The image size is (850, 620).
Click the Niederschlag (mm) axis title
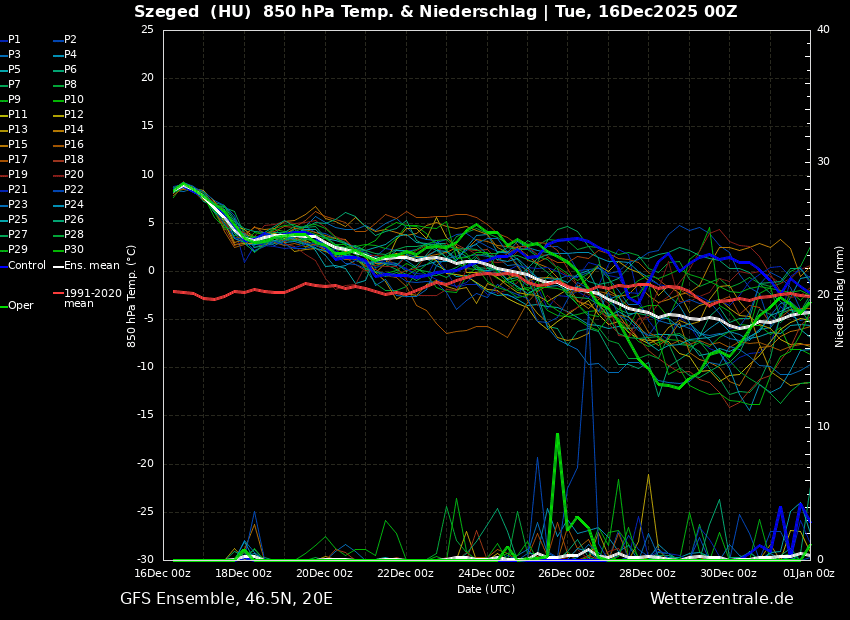point(840,296)
